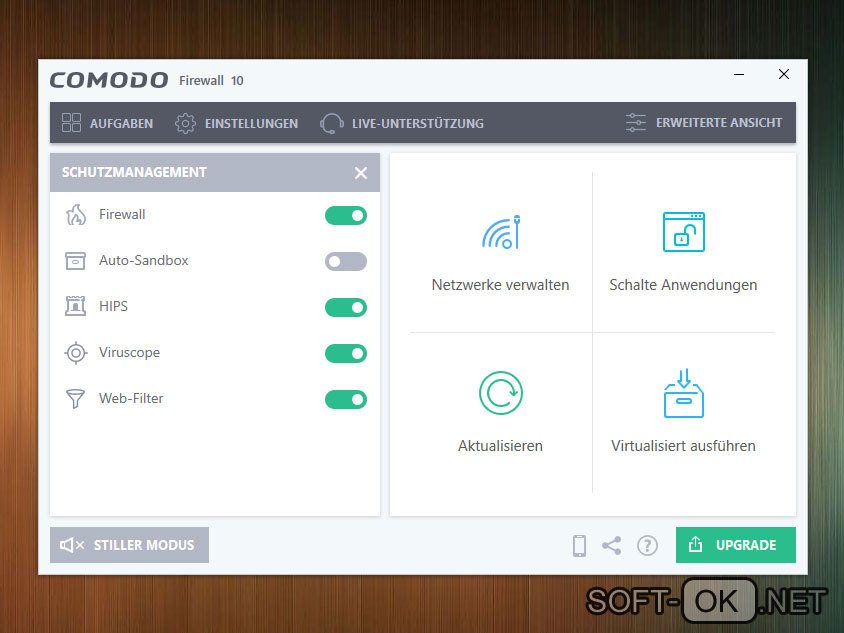Image resolution: width=844 pixels, height=633 pixels.
Task: Open the help question mark icon
Action: pos(647,546)
